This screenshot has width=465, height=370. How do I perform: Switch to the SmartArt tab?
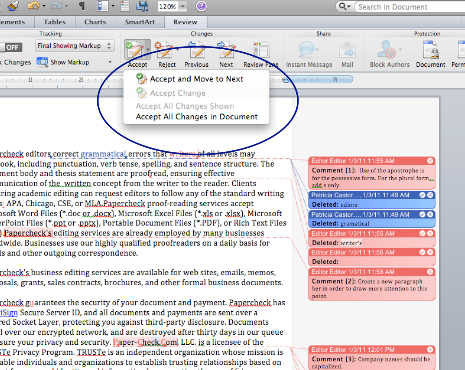click(x=140, y=22)
